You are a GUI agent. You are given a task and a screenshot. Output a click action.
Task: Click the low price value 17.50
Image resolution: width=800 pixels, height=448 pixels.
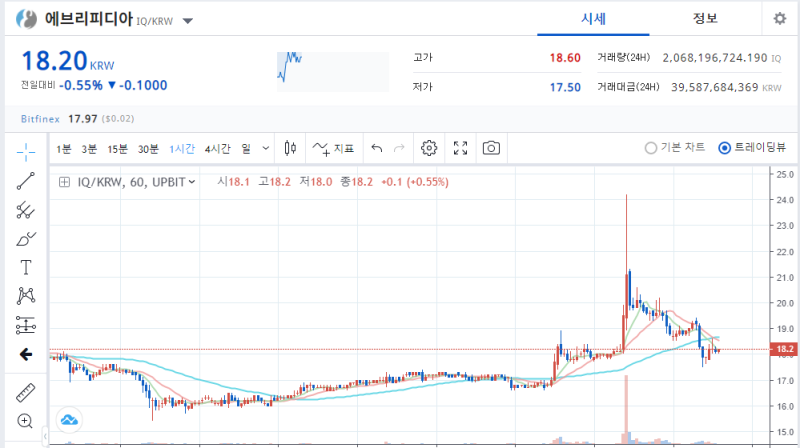tap(565, 87)
